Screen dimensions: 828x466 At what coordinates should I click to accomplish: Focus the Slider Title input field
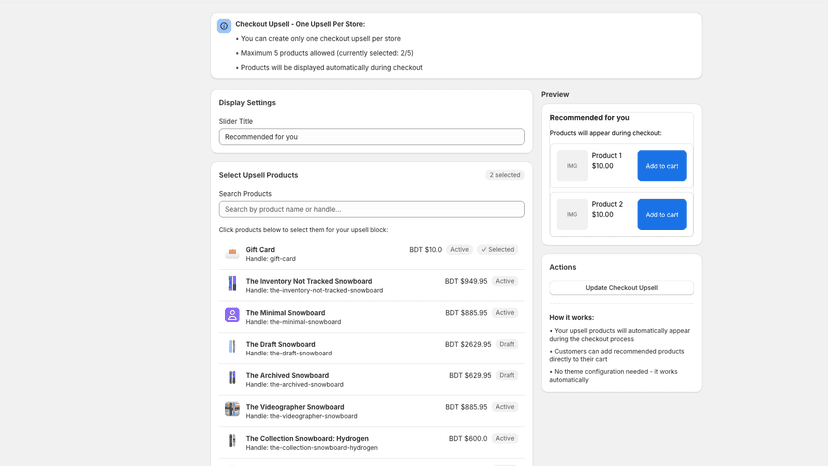click(x=371, y=137)
